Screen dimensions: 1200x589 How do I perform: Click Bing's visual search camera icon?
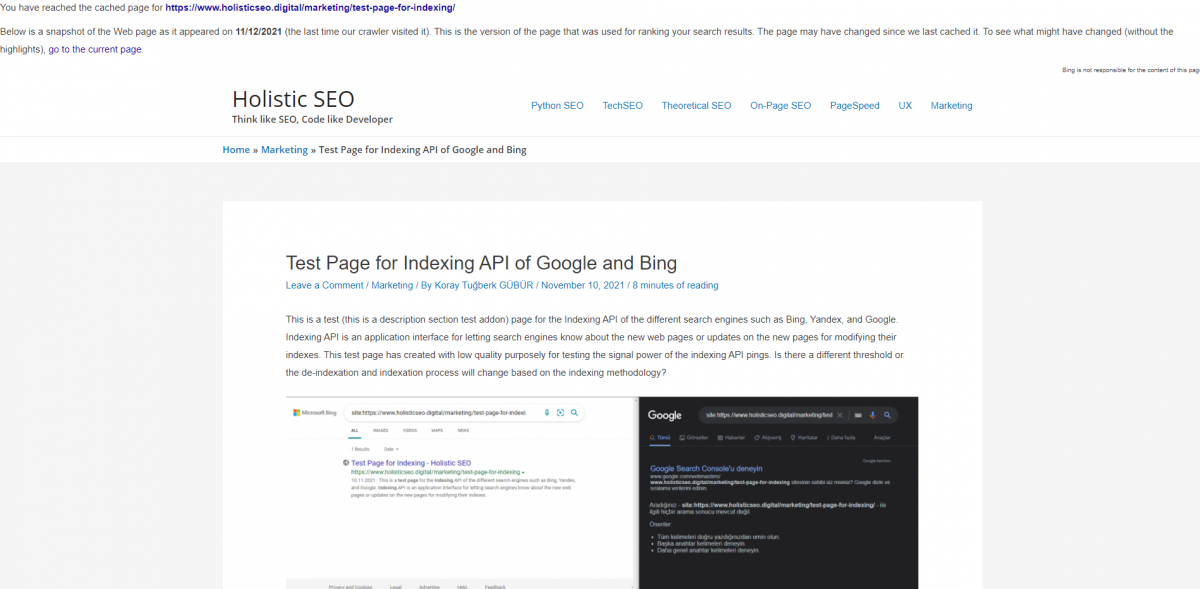(x=560, y=412)
